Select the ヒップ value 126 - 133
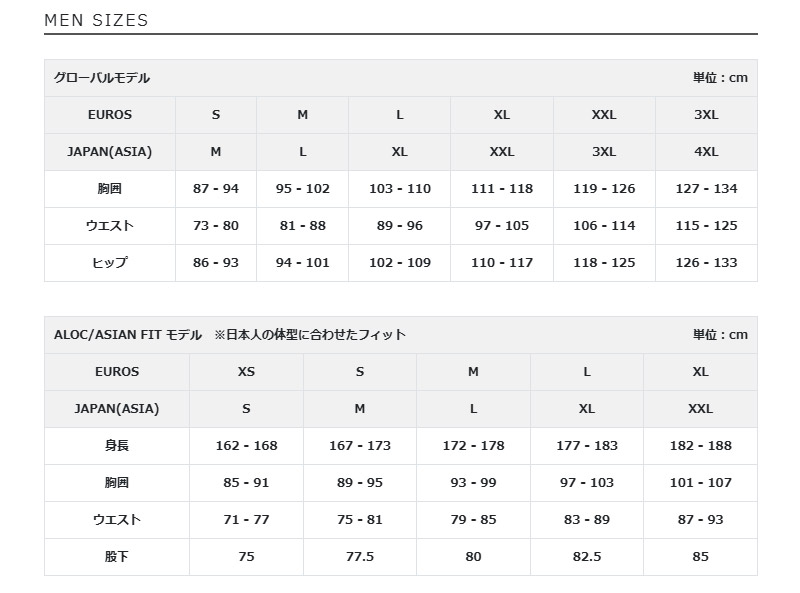Screen dimensions: 800x593 point(706,263)
